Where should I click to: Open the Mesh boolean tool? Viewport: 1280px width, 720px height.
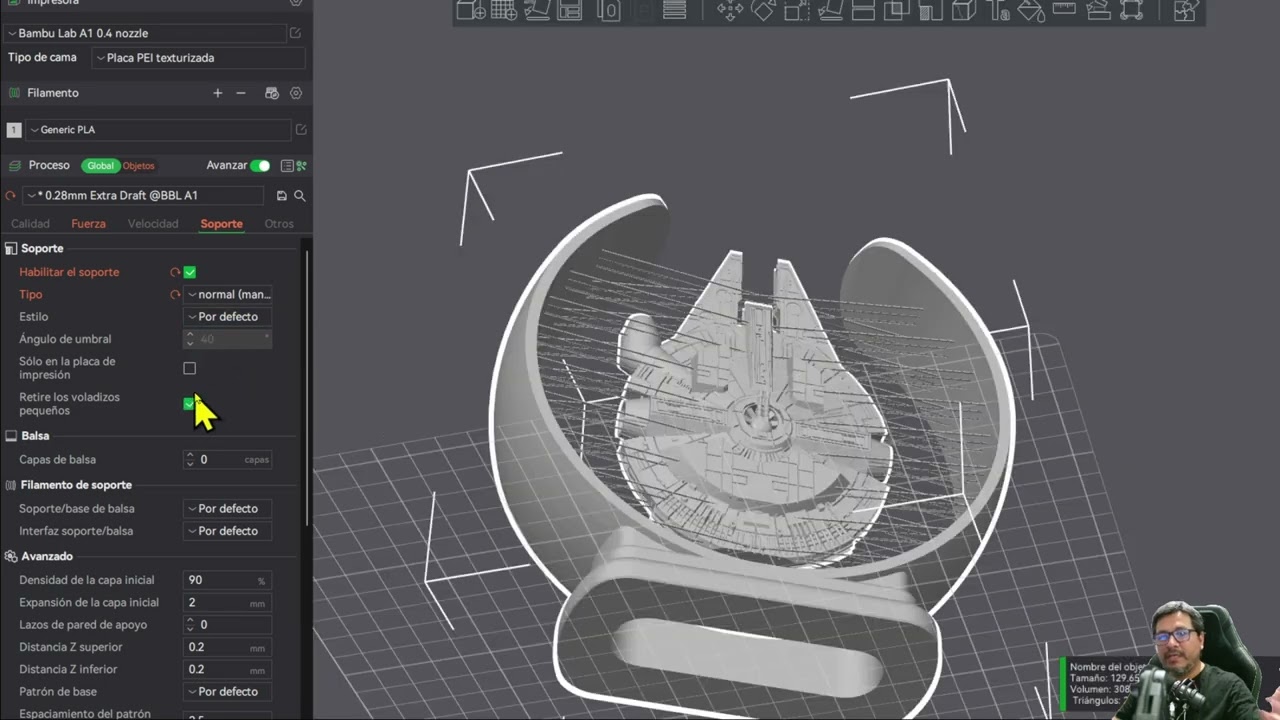pos(897,11)
